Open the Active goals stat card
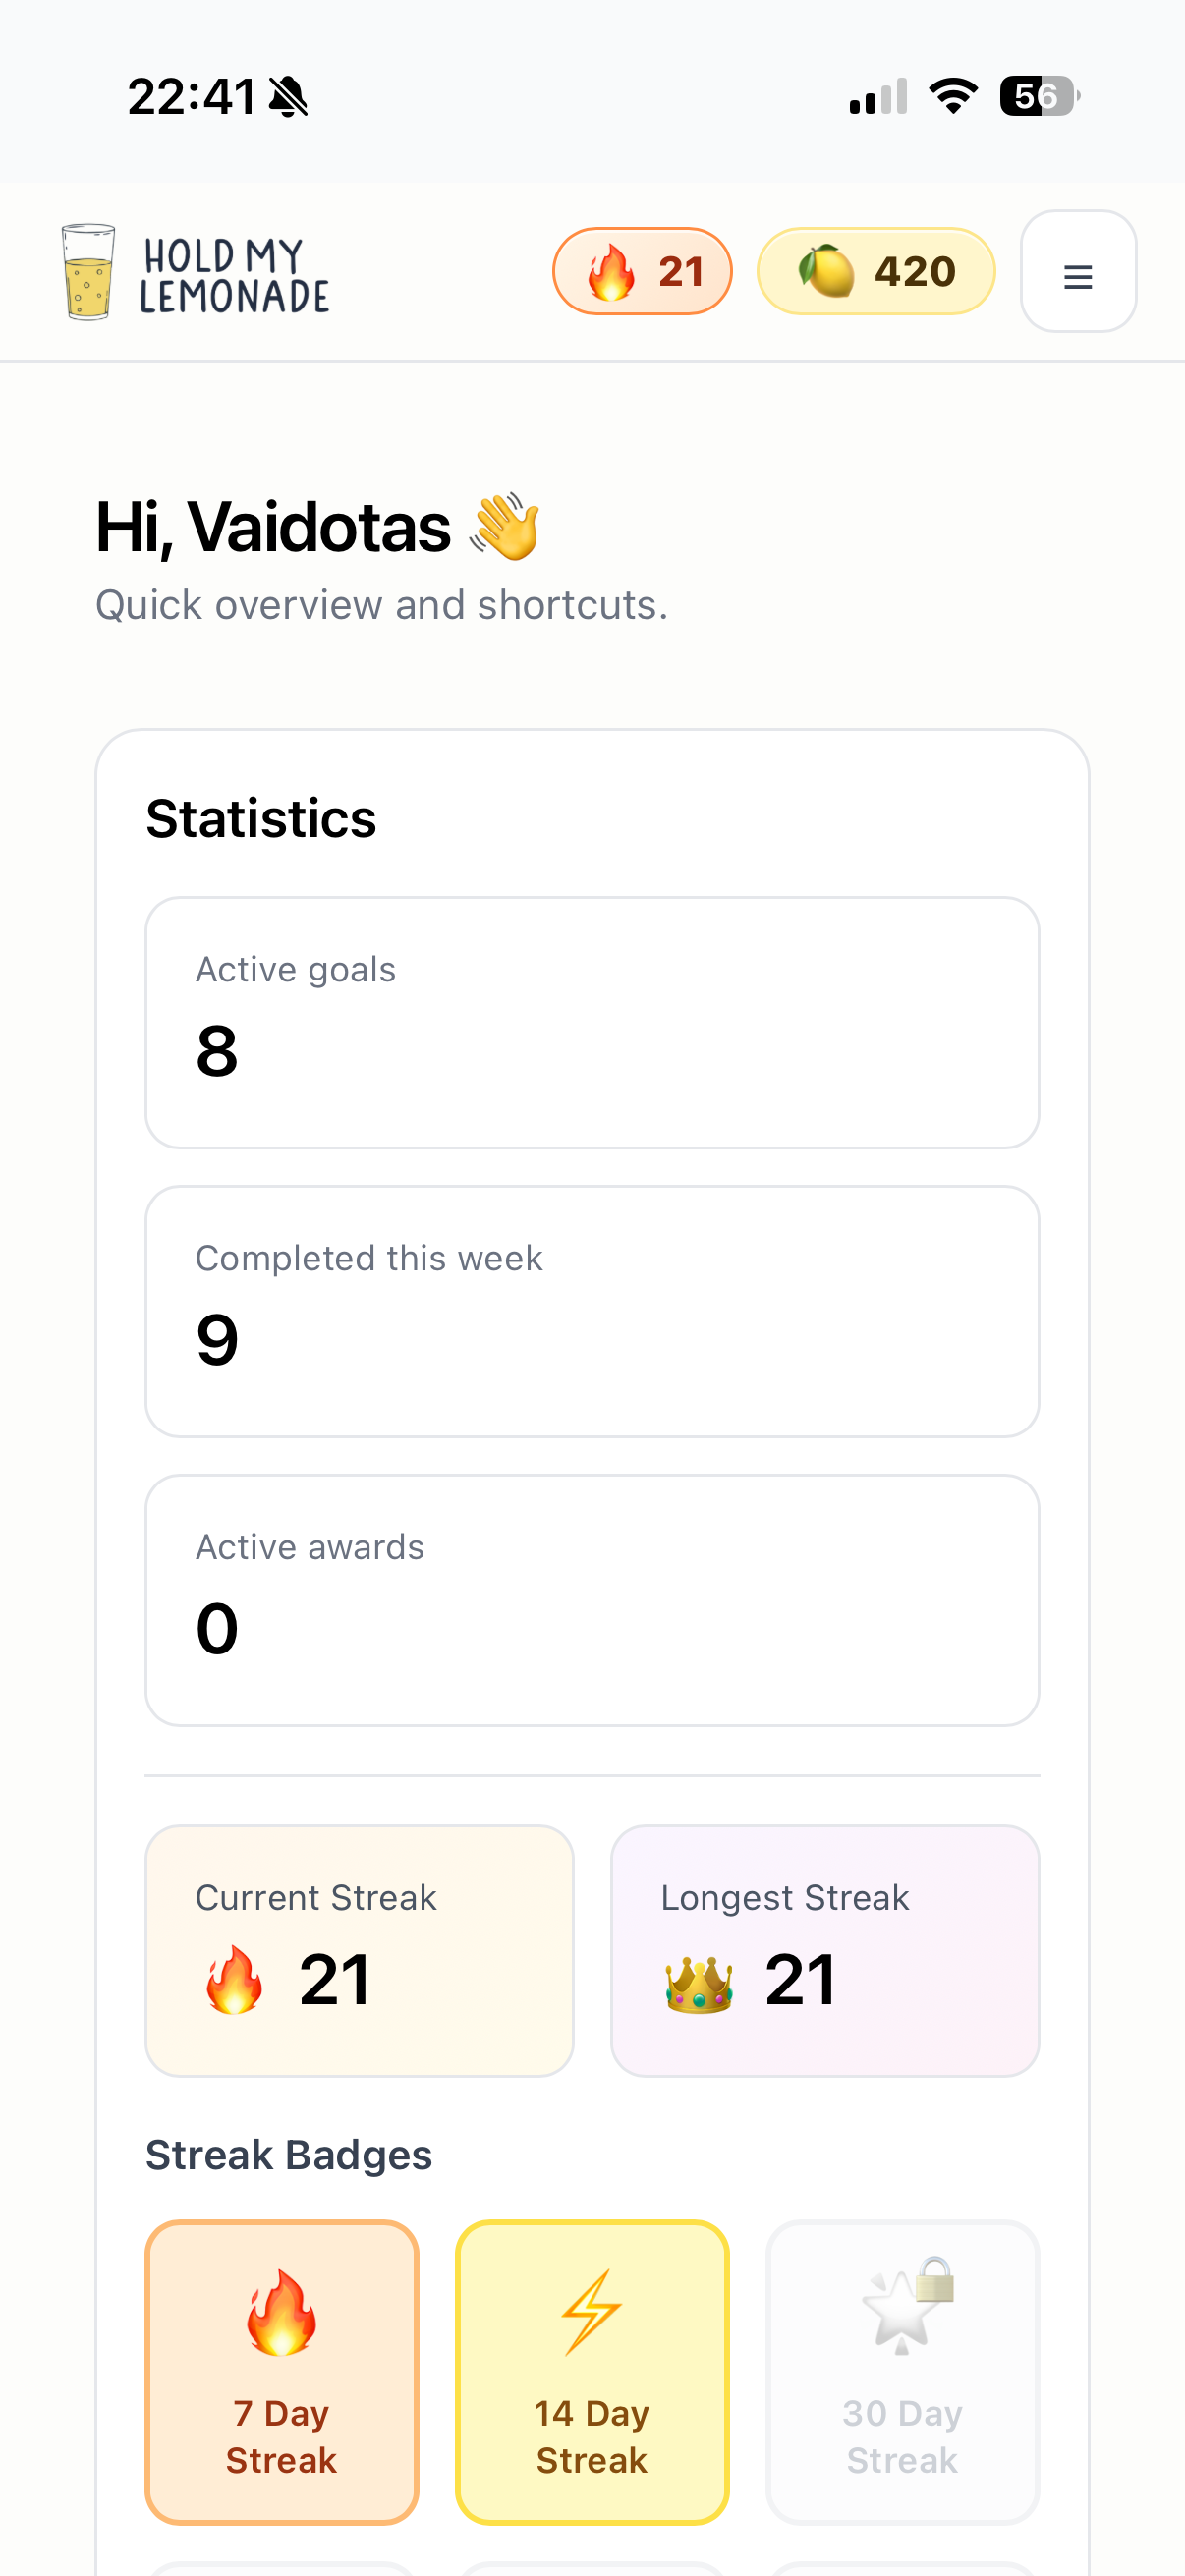 592,1021
